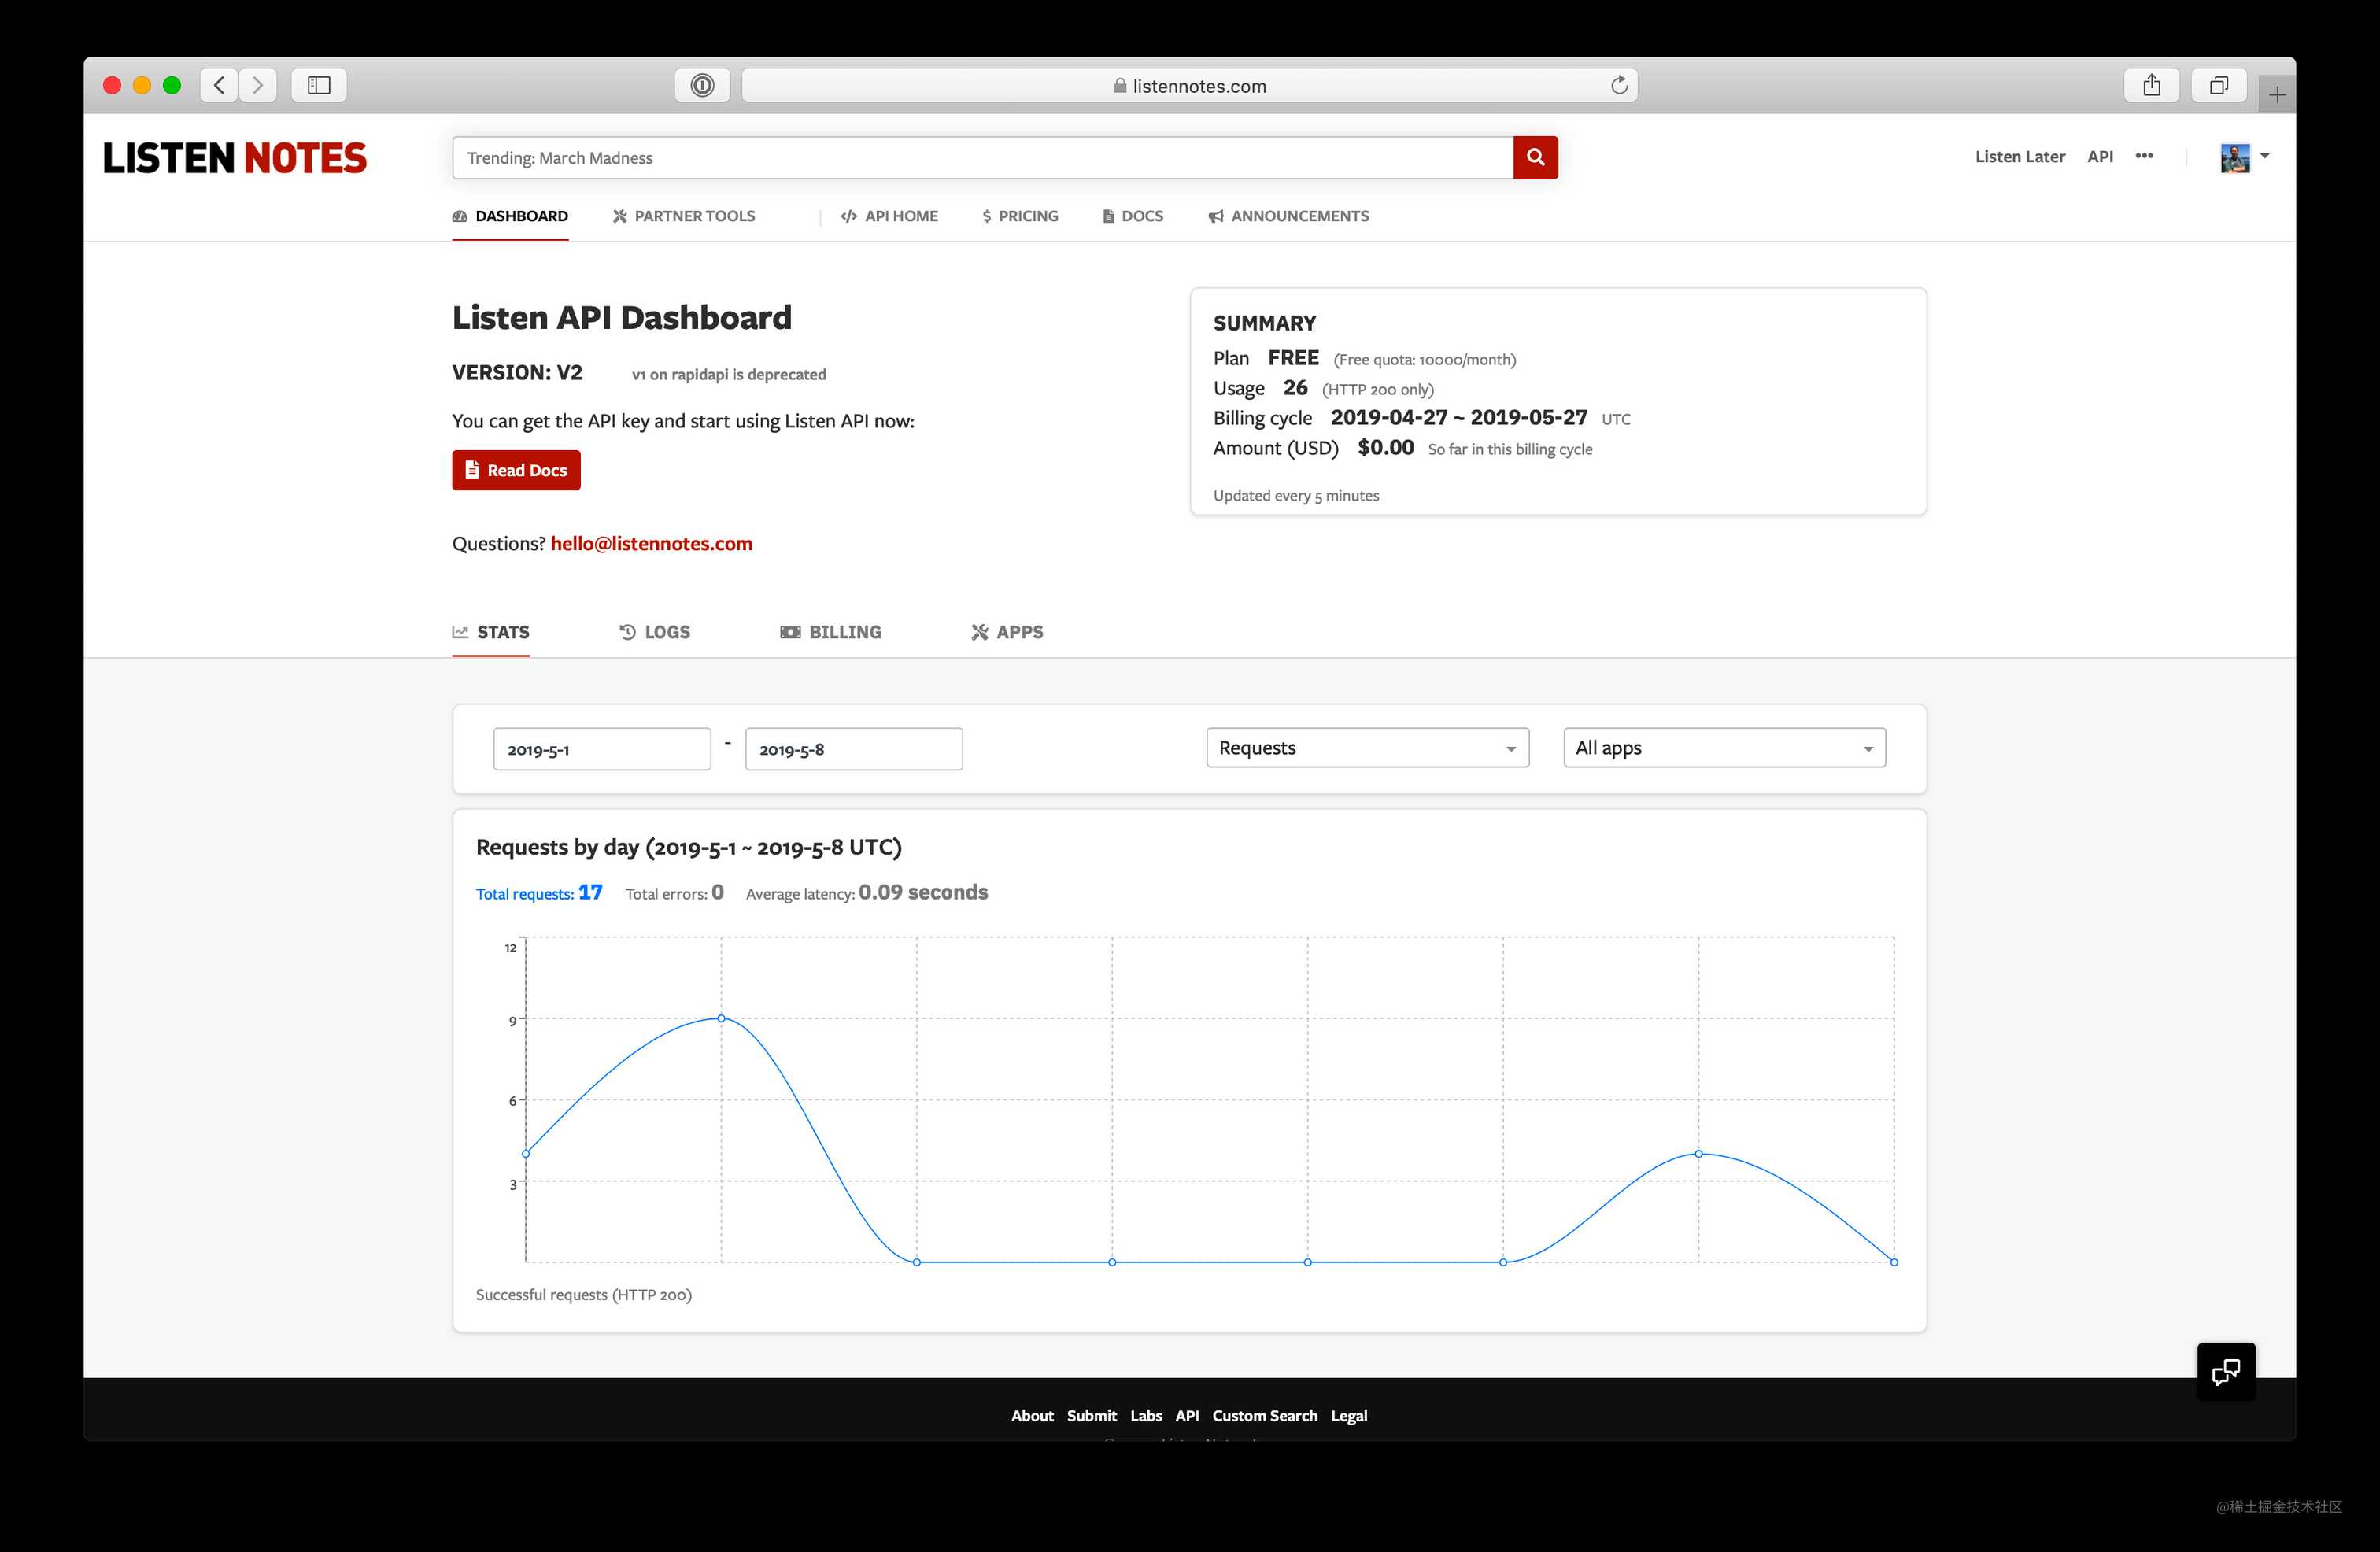The image size is (2380, 1552).
Task: Click the Stats chart icon
Action: pyautogui.click(x=458, y=631)
